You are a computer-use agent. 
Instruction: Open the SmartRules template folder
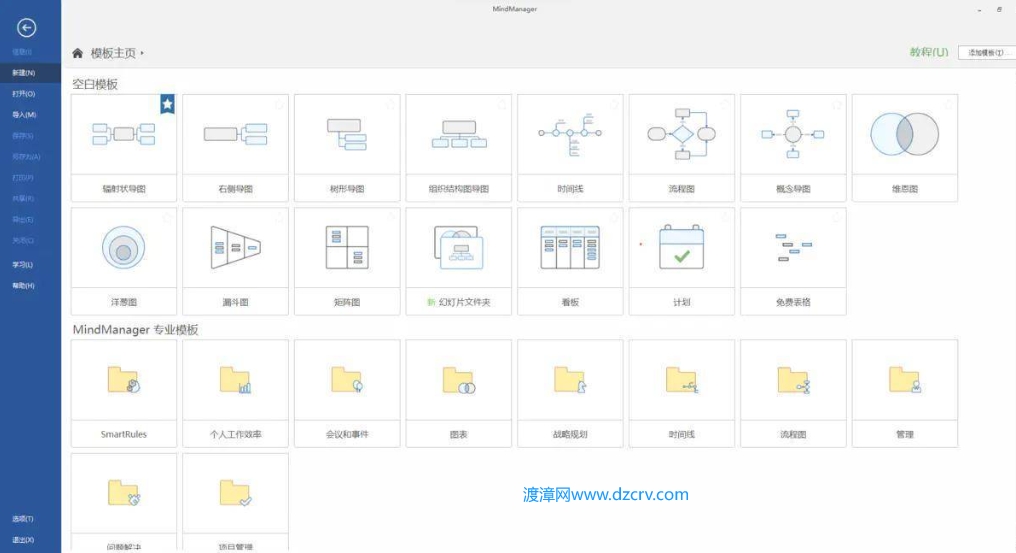124,394
